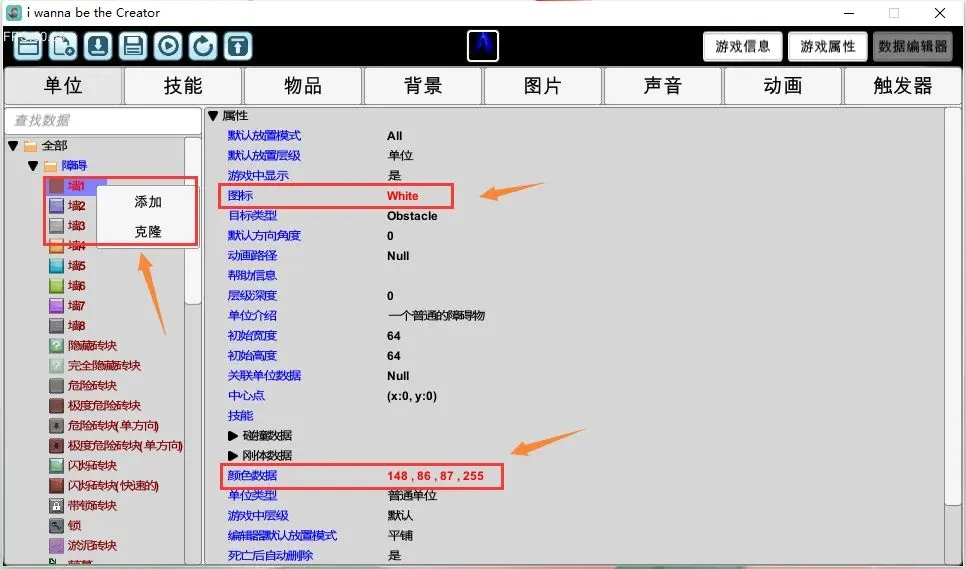Switch to the 声音 tab
The image size is (966, 569).
click(662, 86)
